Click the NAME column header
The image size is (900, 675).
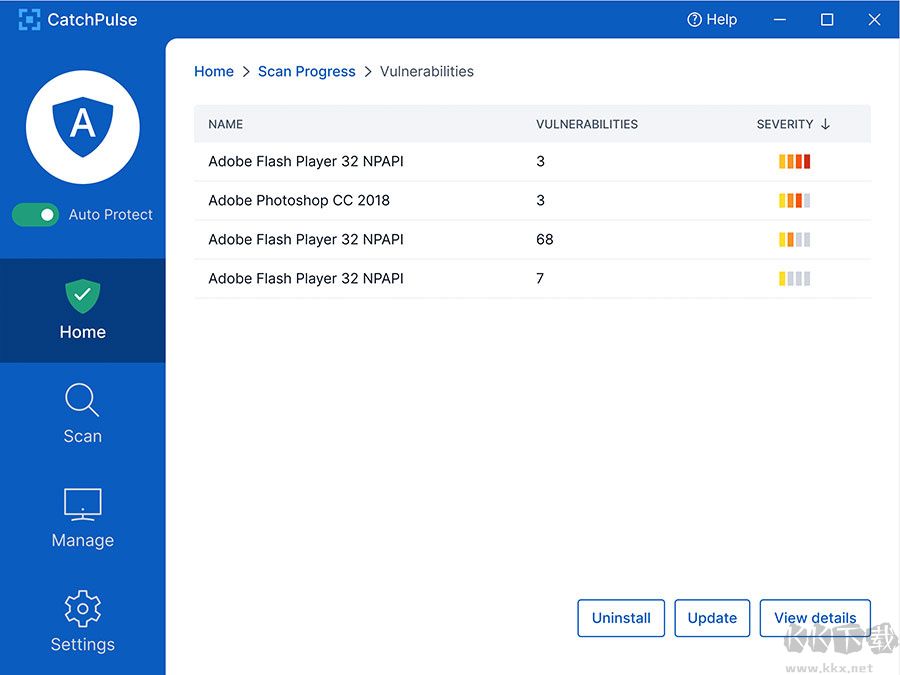(x=226, y=124)
